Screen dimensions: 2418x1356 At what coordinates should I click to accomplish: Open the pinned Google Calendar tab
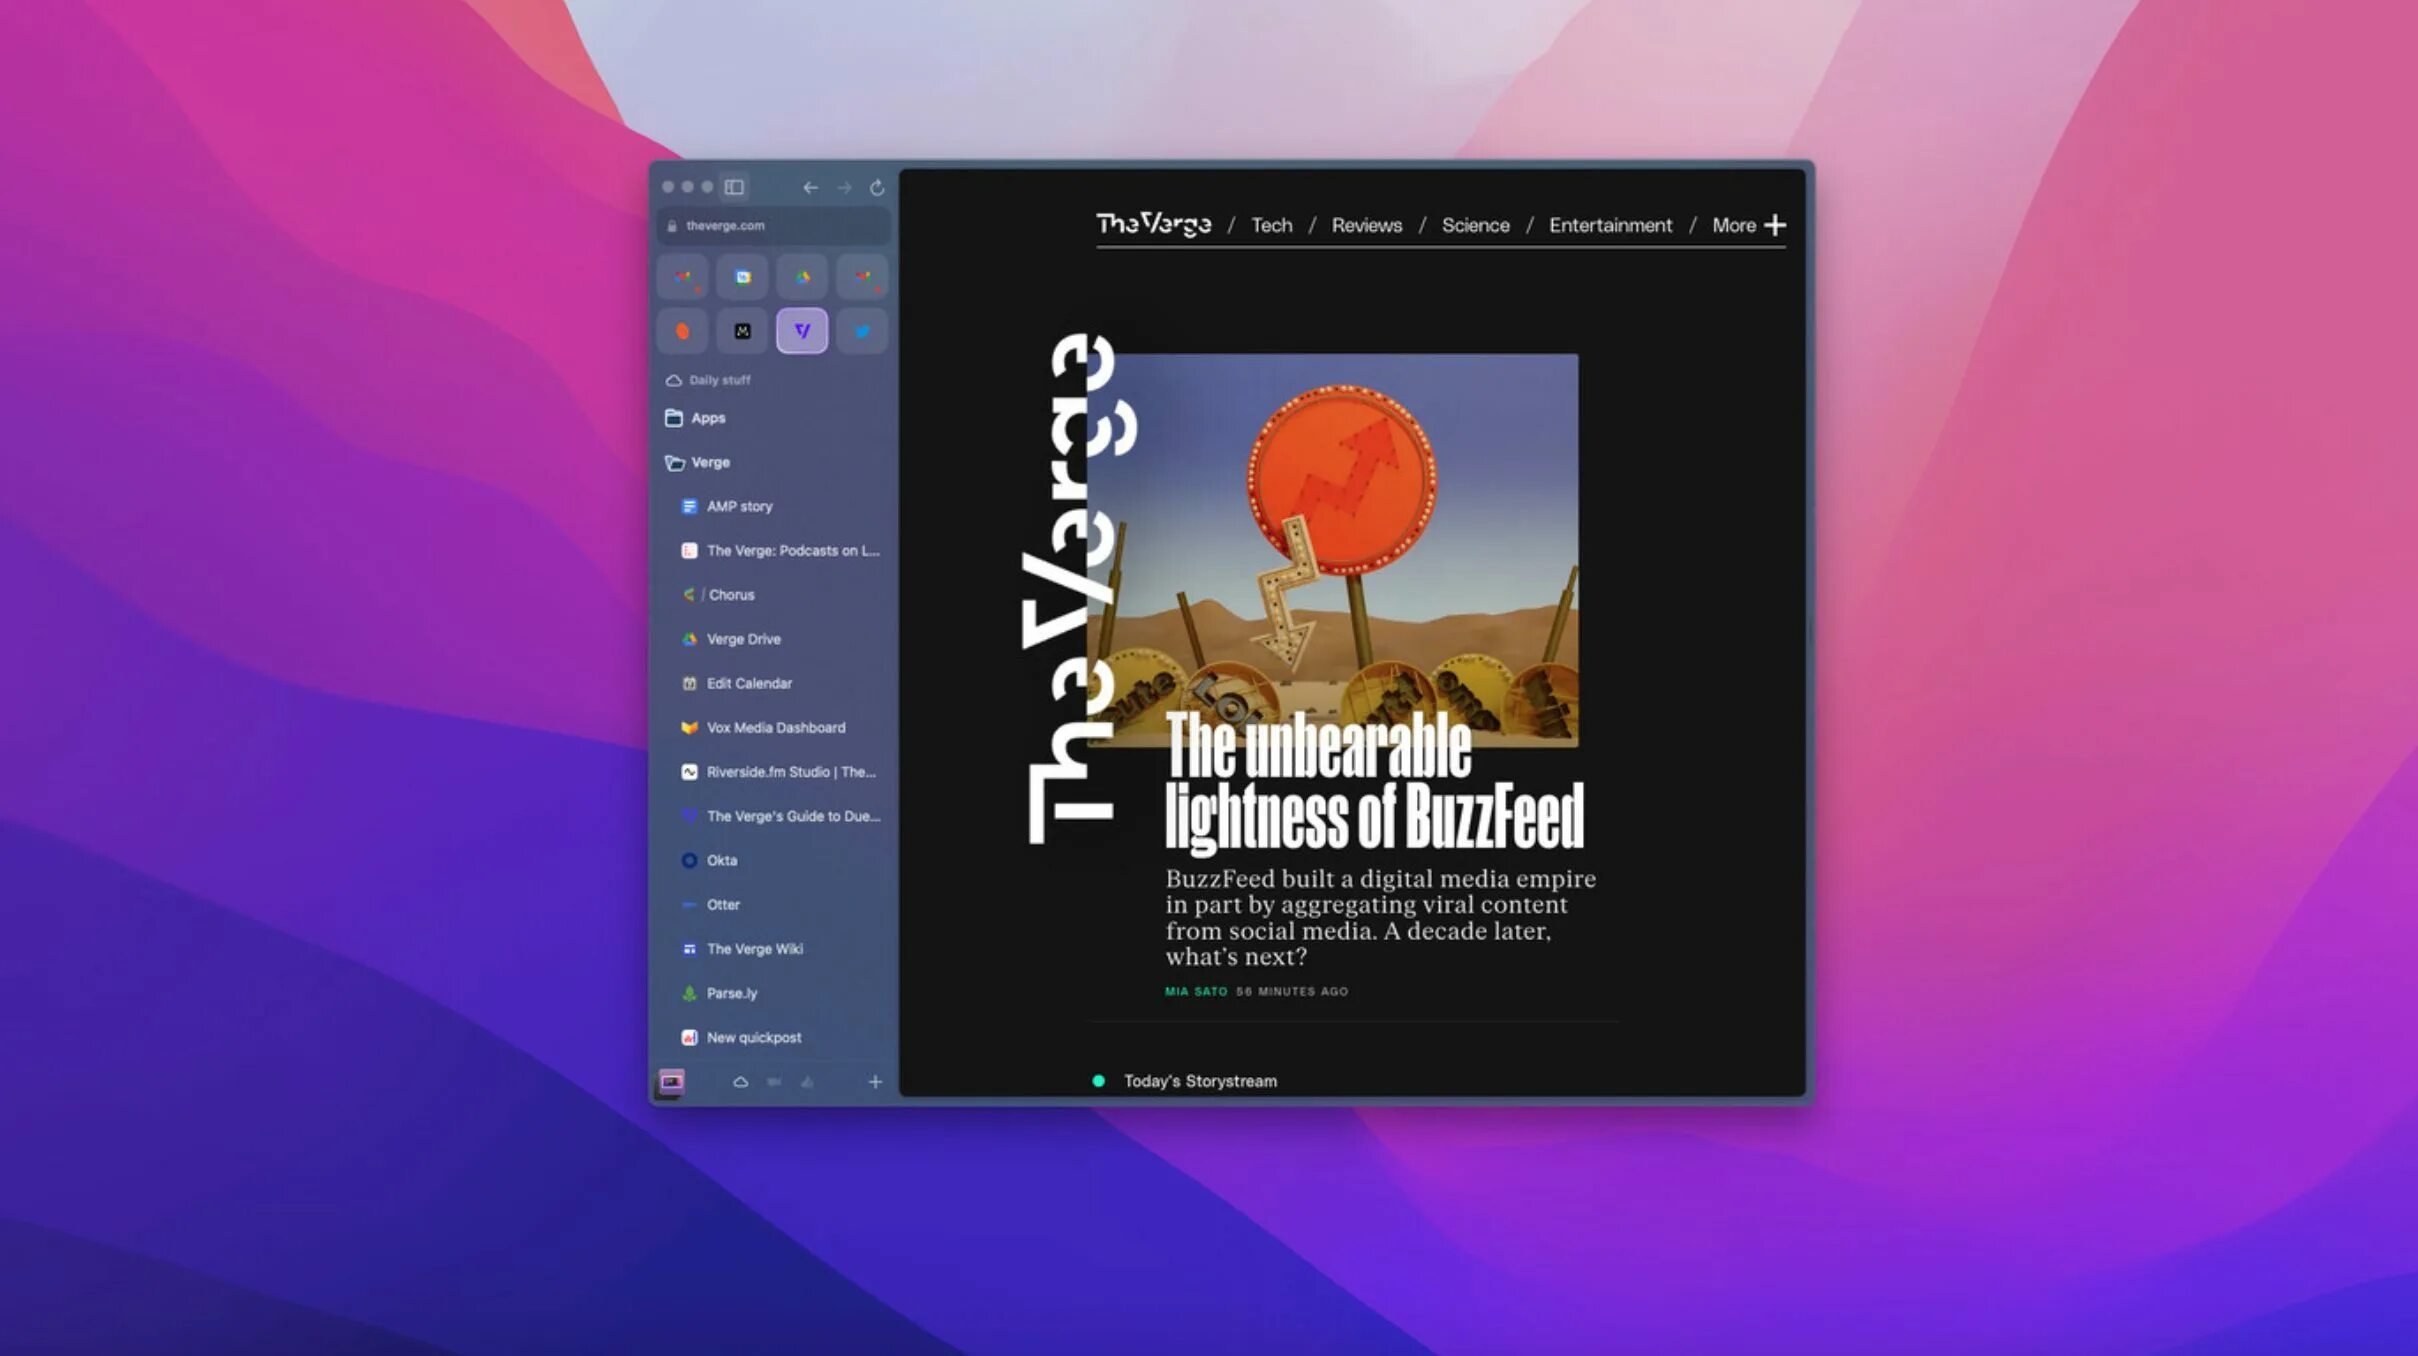[x=742, y=277]
